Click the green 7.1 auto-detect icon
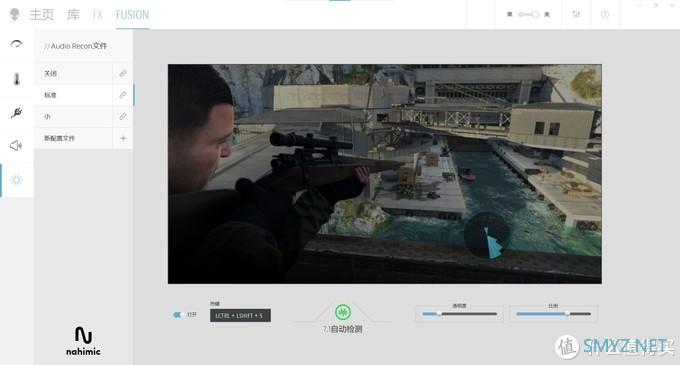The image size is (680, 365). click(343, 312)
